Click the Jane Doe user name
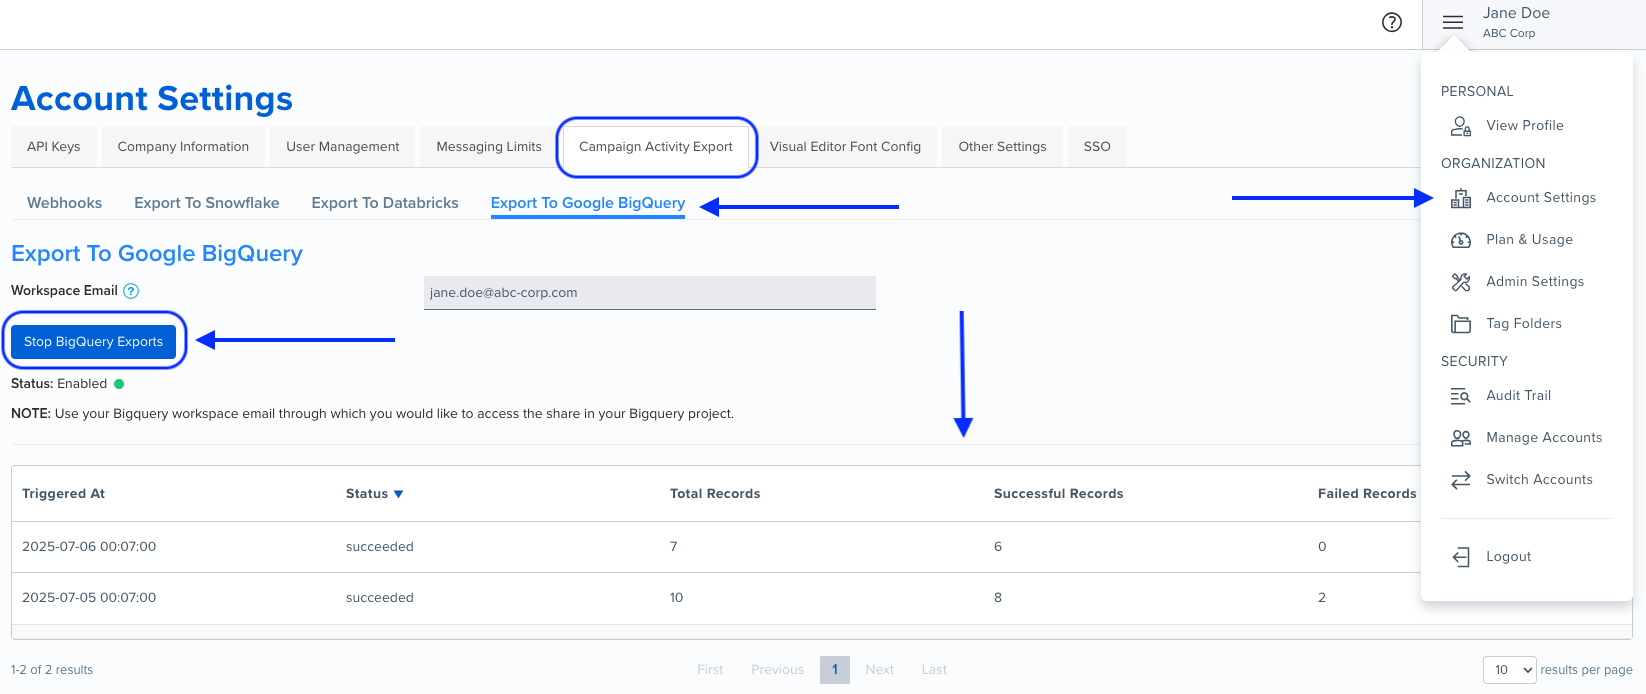Screen dimensions: 1646x694 click(x=1516, y=13)
